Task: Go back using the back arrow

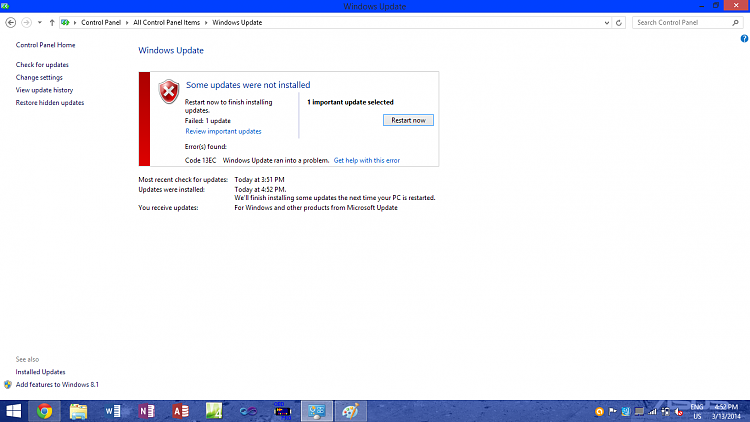Action: click(x=11, y=22)
